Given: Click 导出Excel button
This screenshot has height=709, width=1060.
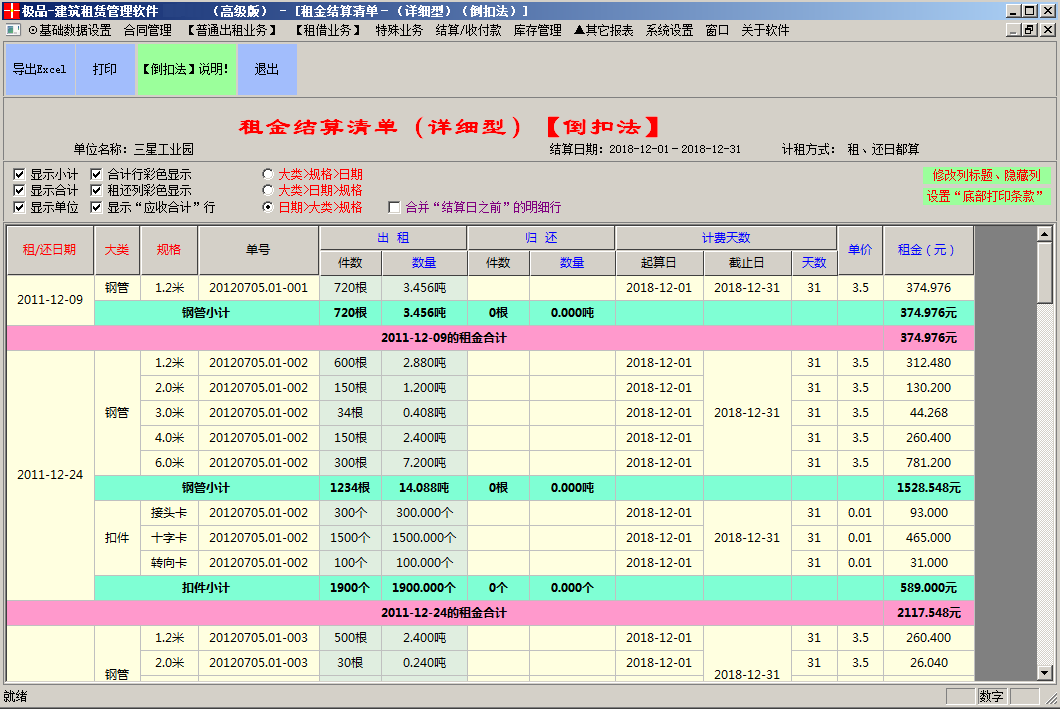Looking at the screenshot, I should [40, 69].
